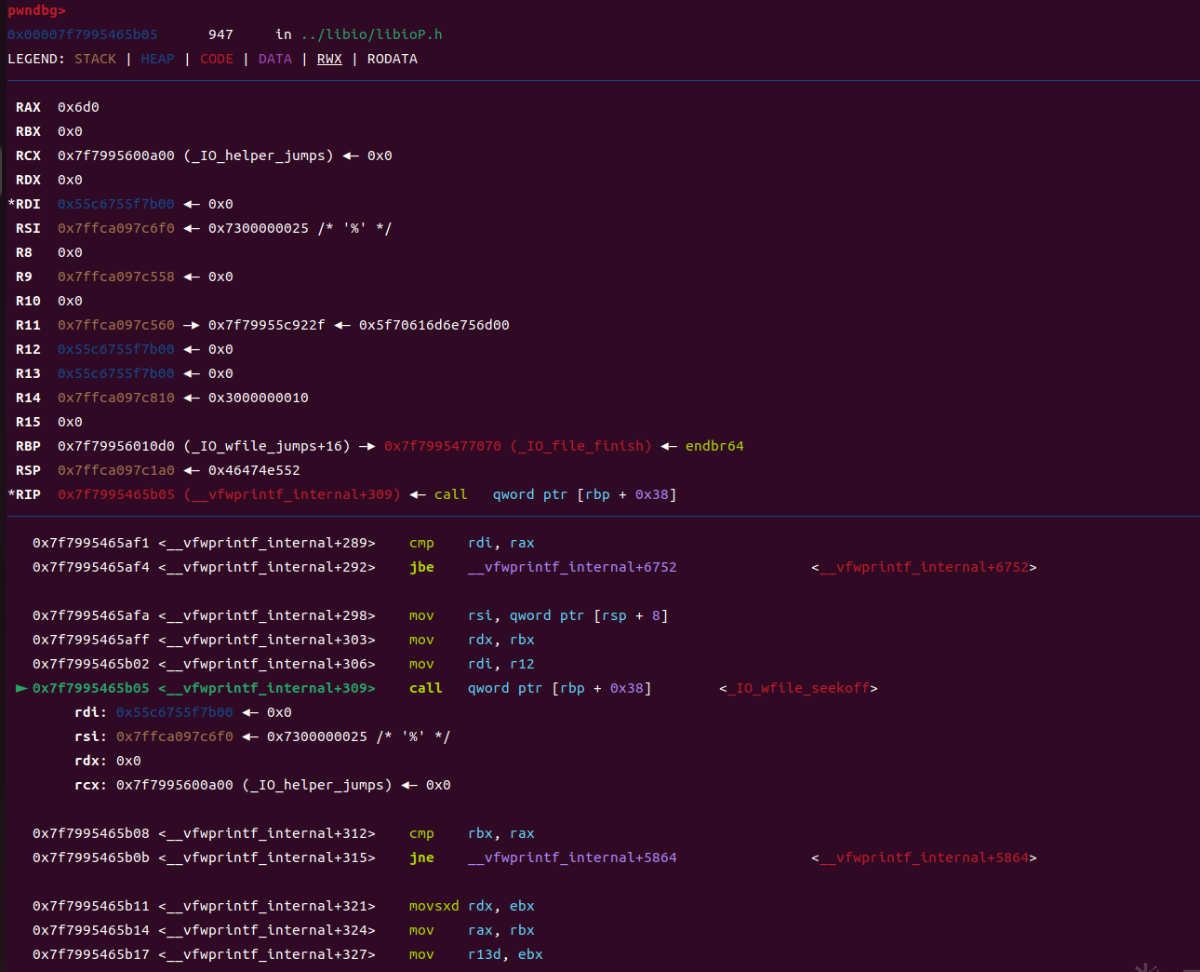This screenshot has width=1200, height=972.
Task: Click the CODE legend label
Action: [216, 59]
